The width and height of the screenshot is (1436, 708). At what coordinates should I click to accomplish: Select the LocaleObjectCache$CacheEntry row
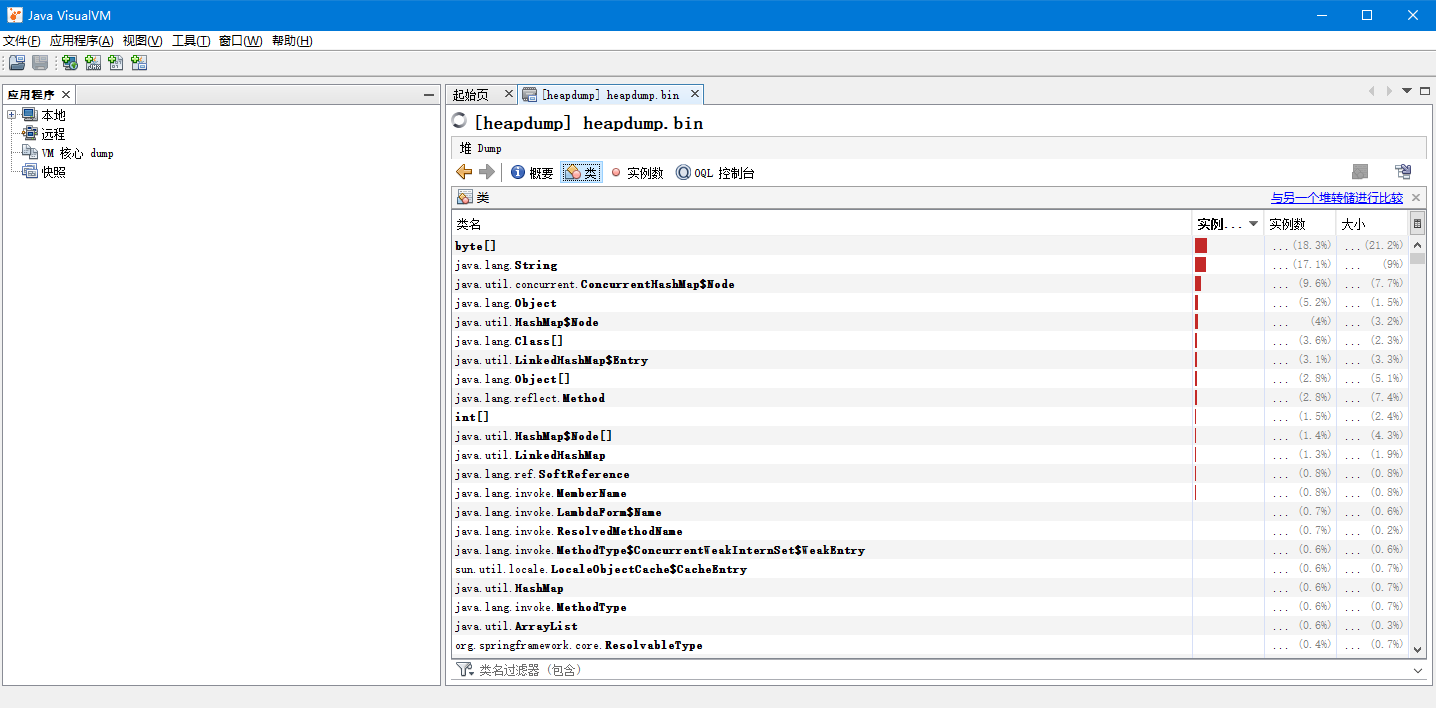tap(930, 569)
